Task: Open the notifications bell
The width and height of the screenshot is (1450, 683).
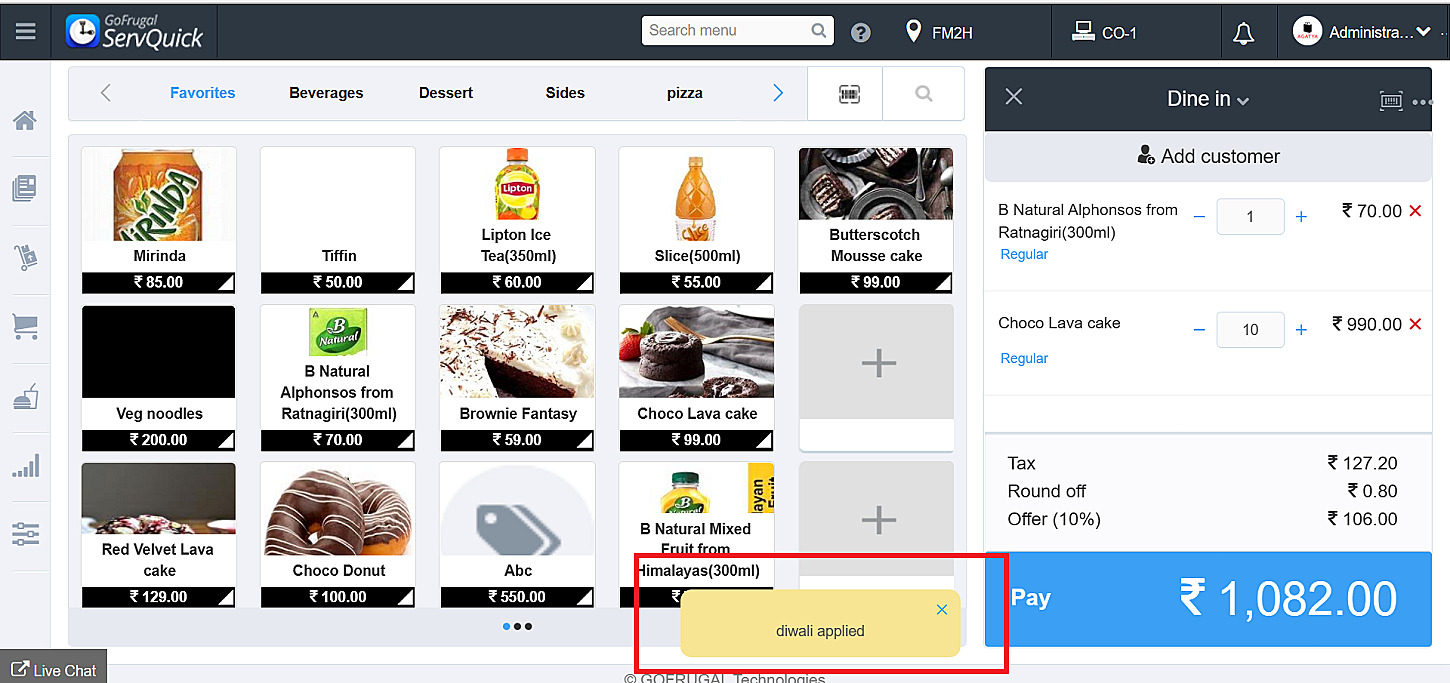Action: [x=1243, y=33]
